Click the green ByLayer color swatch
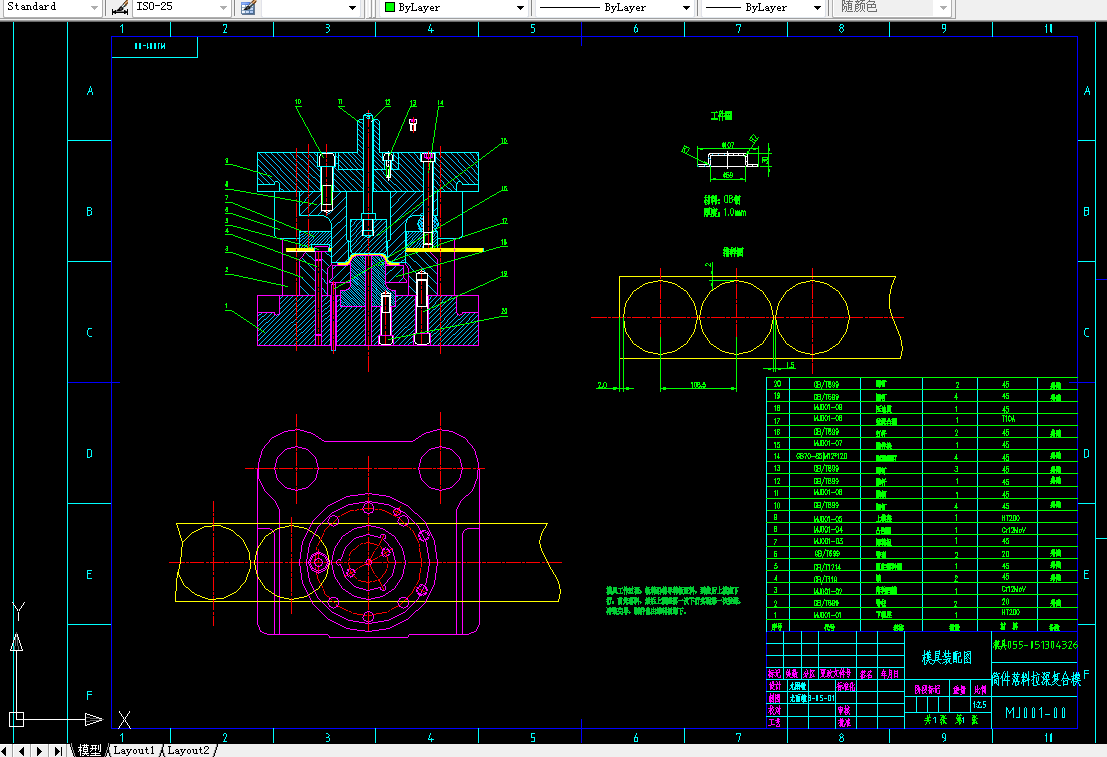This screenshot has height=757, width=1107. [x=390, y=7]
